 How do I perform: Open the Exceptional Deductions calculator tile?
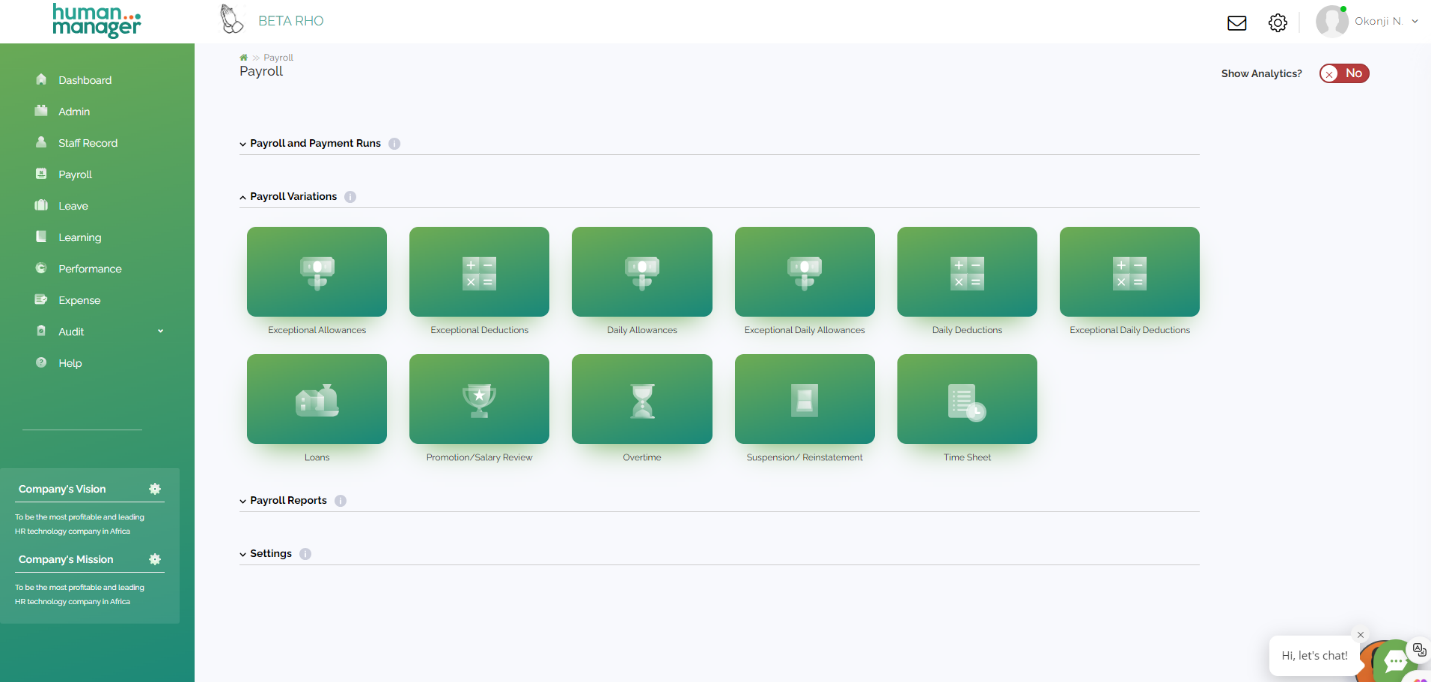[x=479, y=272]
